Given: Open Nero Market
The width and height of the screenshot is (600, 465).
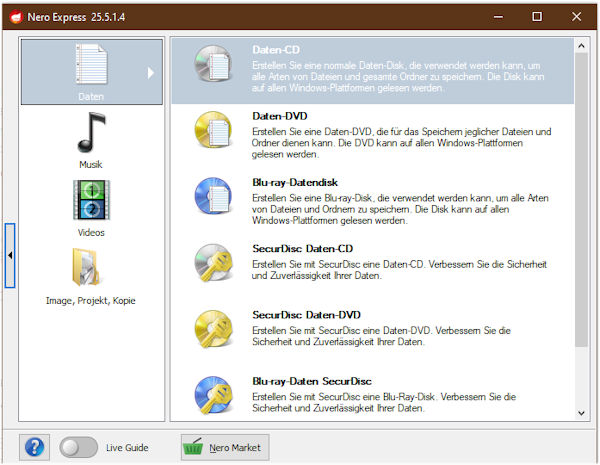Looking at the screenshot, I should click(x=225, y=447).
